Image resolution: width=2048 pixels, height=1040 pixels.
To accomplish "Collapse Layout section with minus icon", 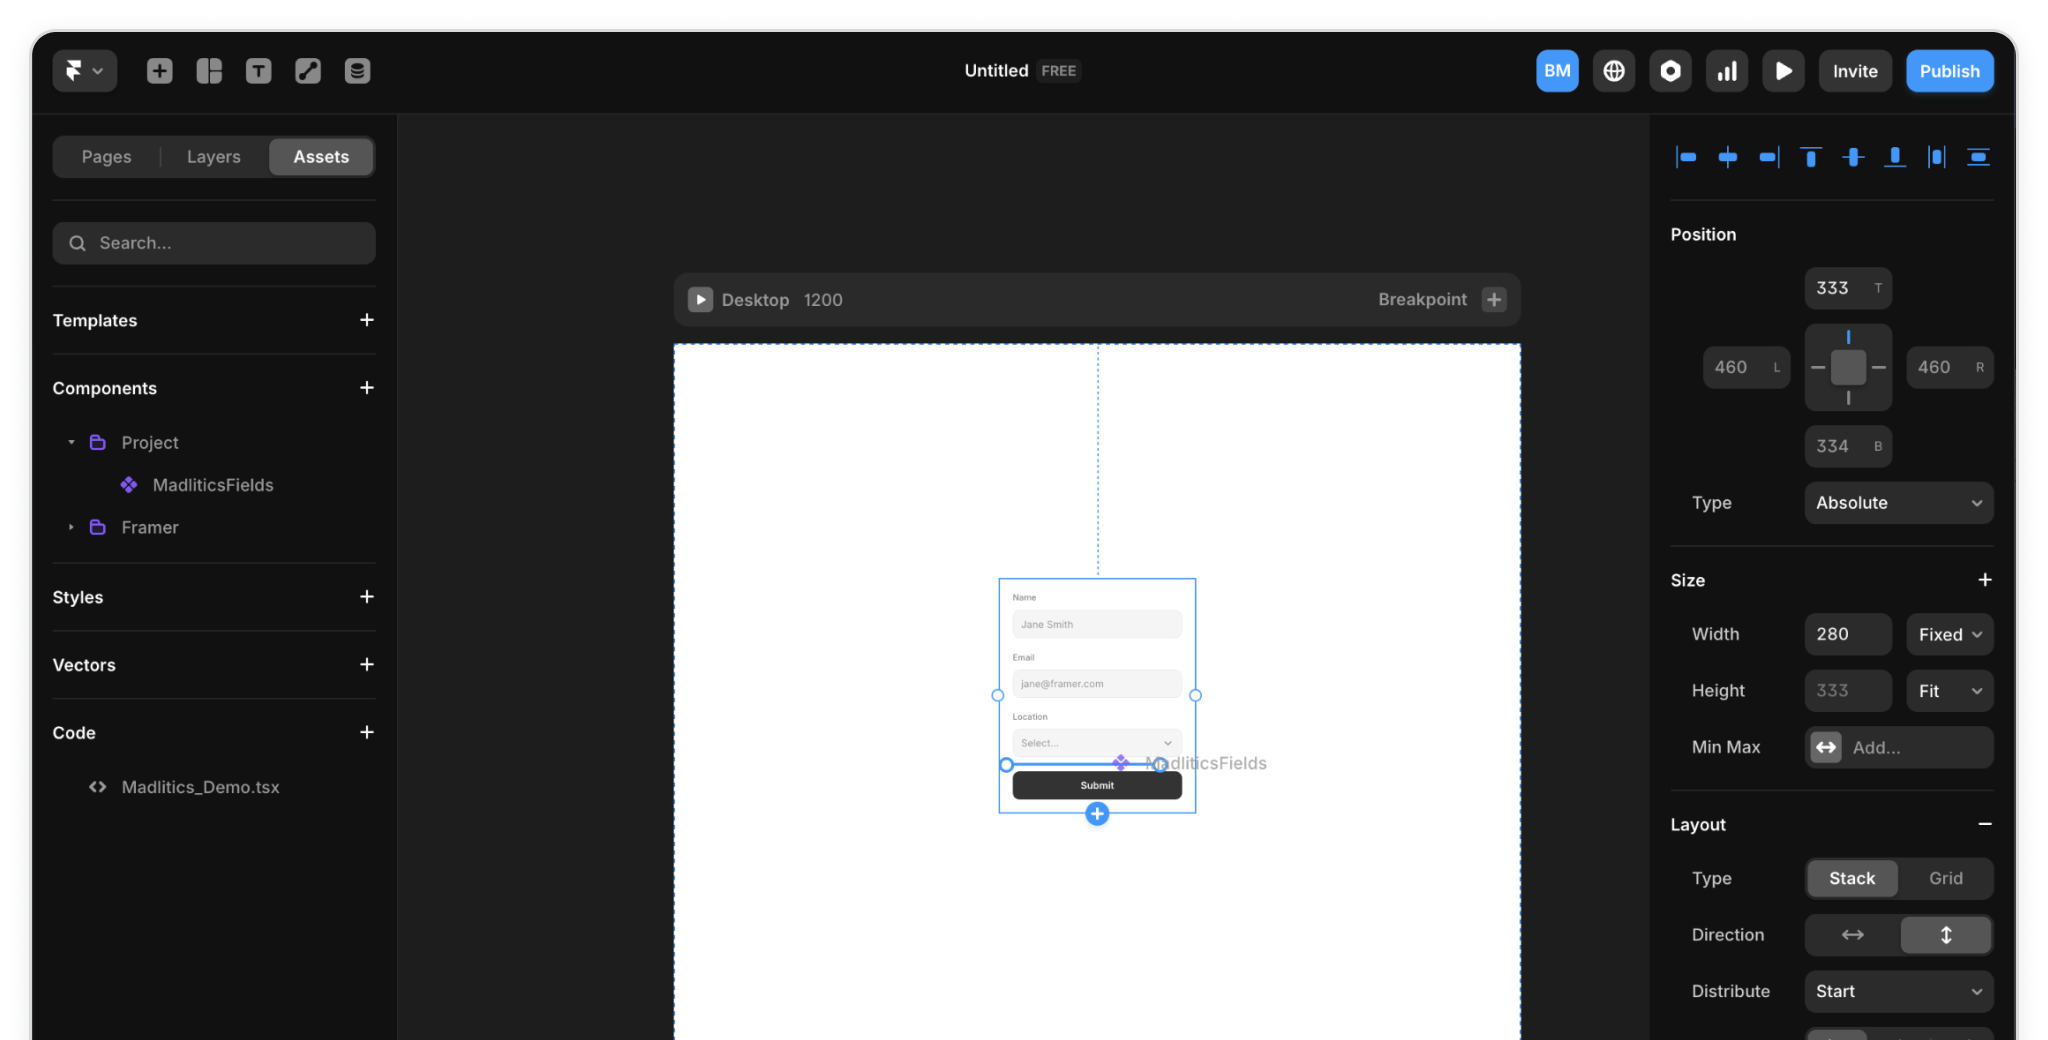I will [x=1985, y=824].
